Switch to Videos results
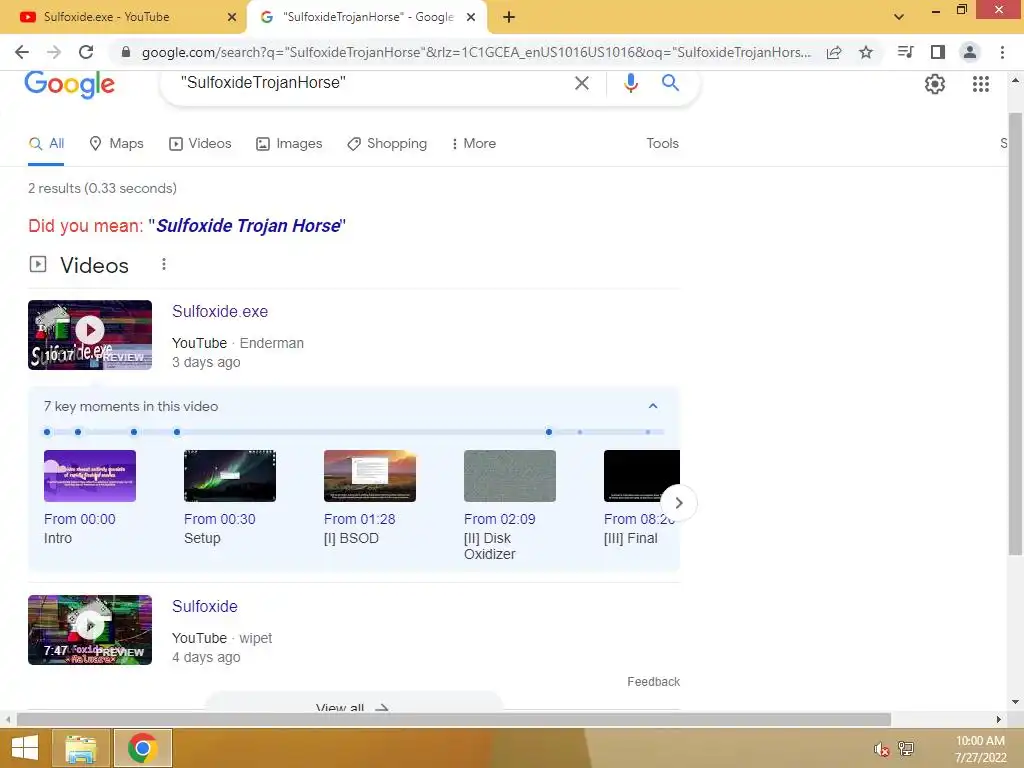1024x768 pixels. [x=200, y=144]
